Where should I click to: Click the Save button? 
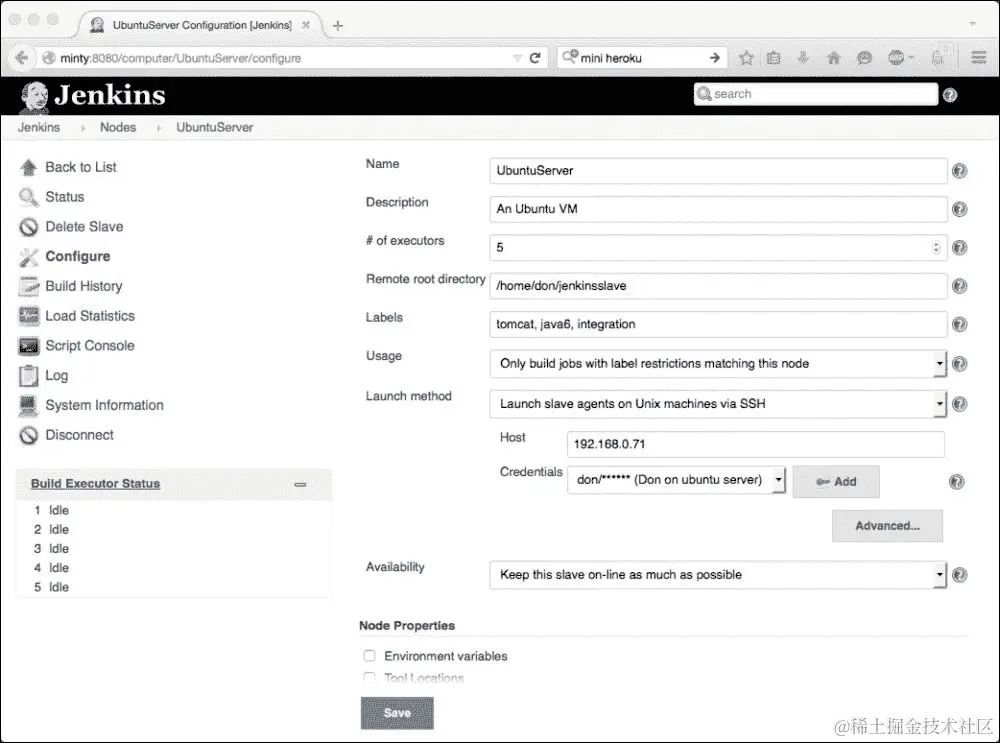click(x=397, y=713)
